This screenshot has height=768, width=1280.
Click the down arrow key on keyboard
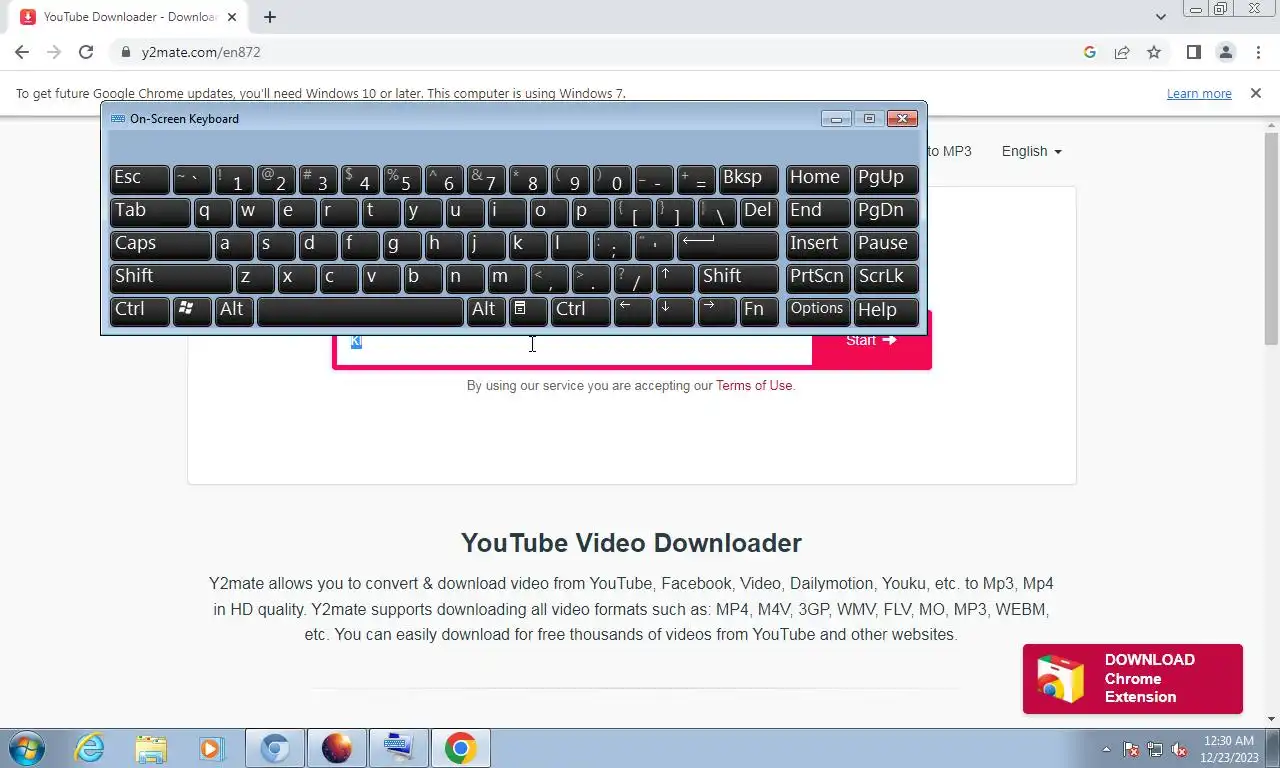(675, 311)
